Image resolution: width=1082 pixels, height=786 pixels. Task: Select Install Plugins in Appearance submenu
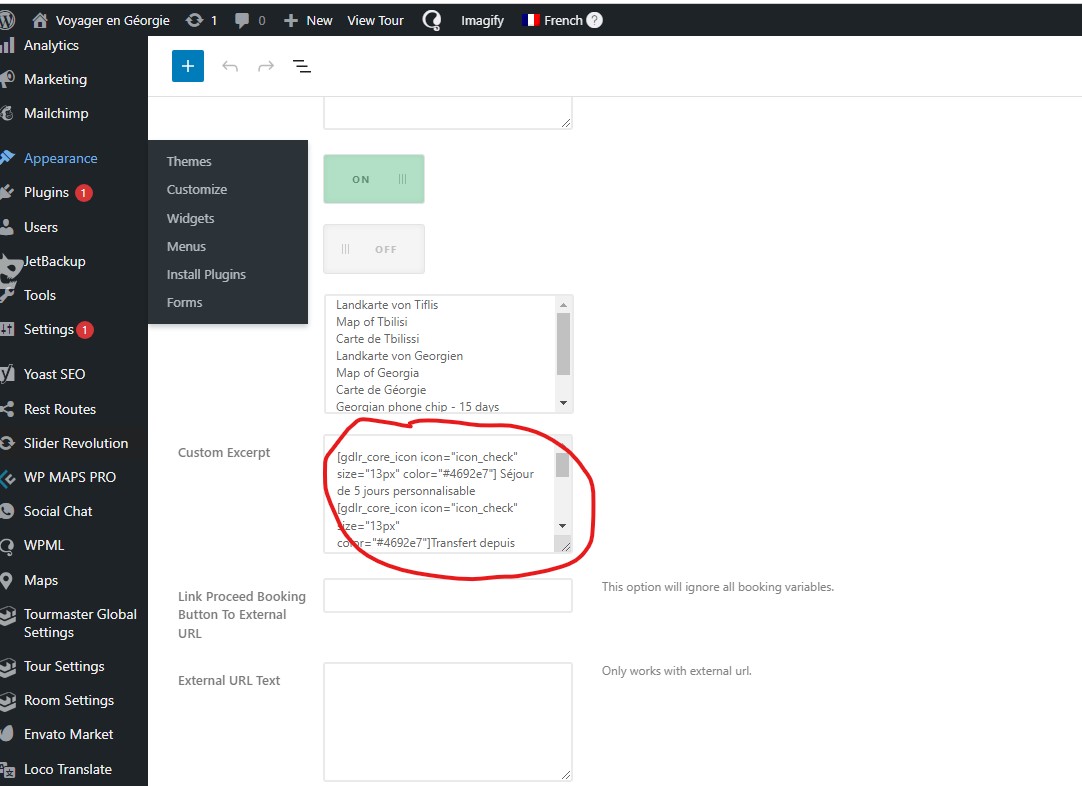206,275
